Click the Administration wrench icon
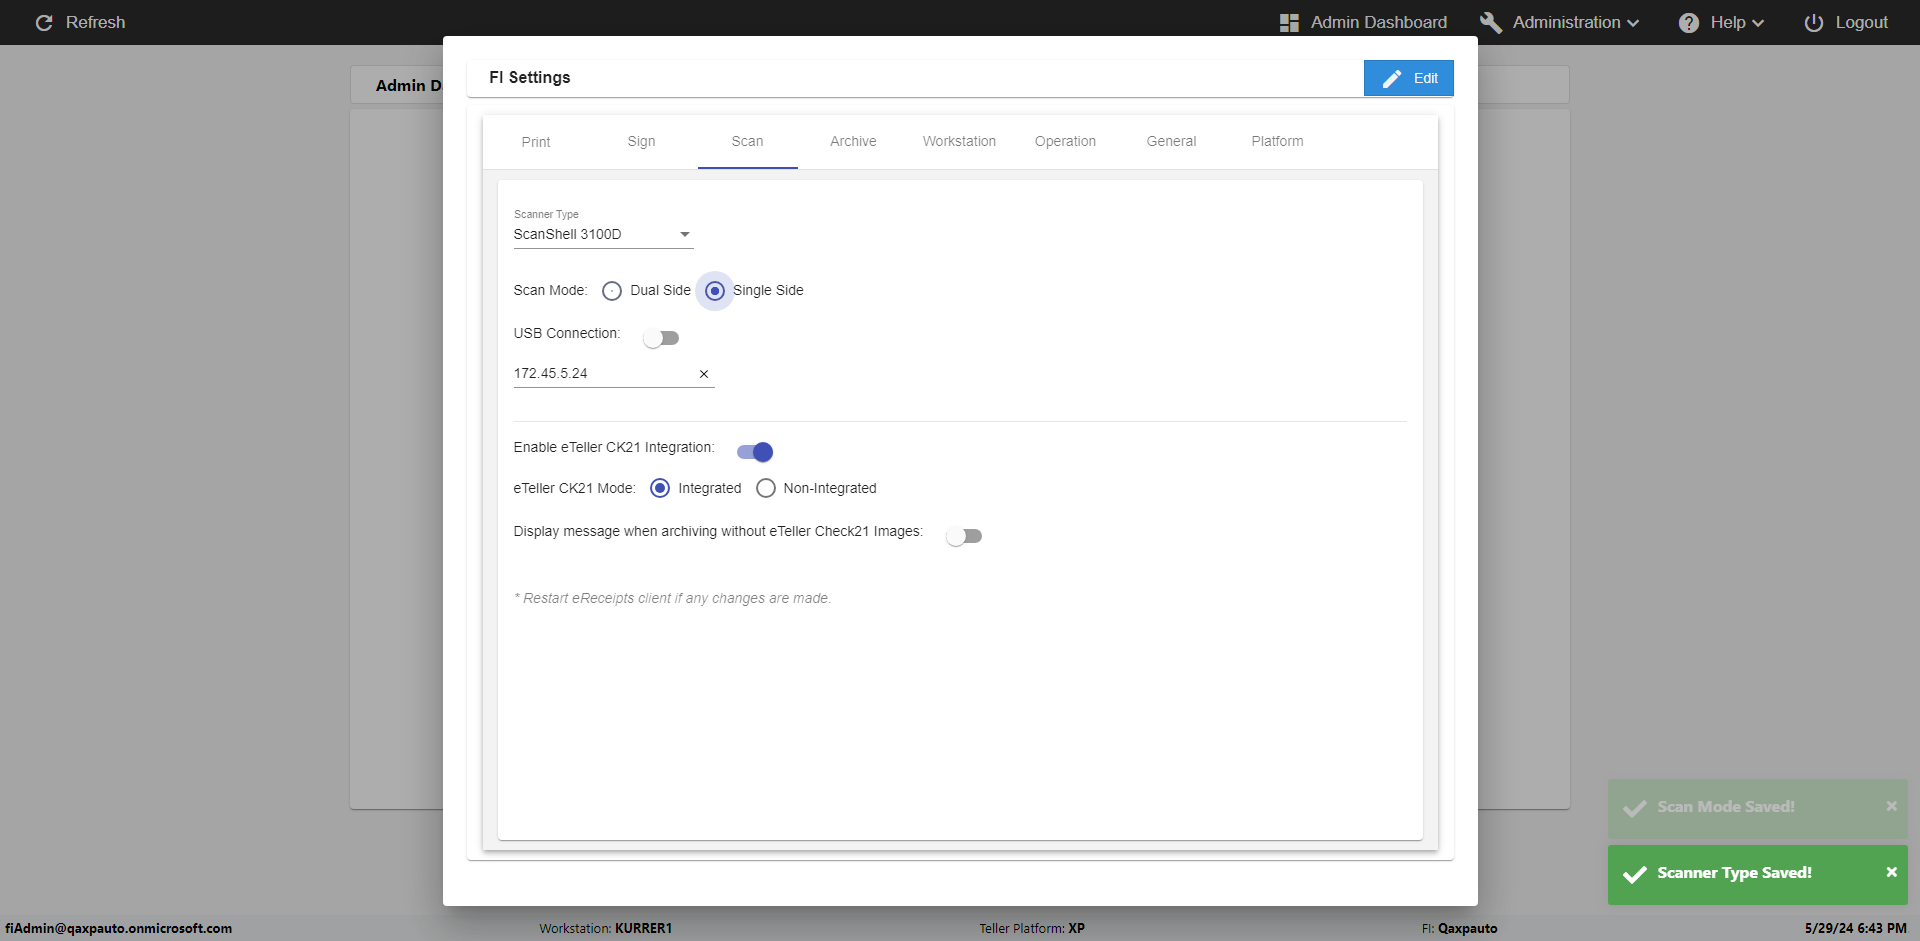Image resolution: width=1920 pixels, height=941 pixels. (x=1490, y=22)
